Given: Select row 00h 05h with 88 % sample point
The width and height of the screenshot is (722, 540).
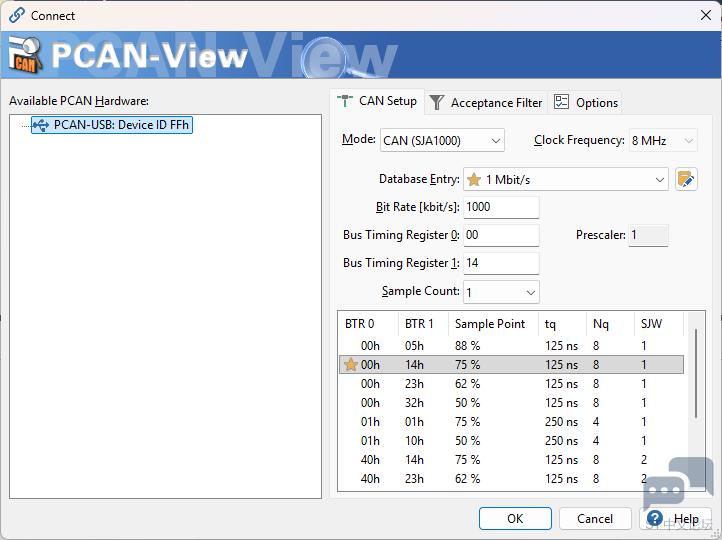Looking at the screenshot, I should 511,346.
